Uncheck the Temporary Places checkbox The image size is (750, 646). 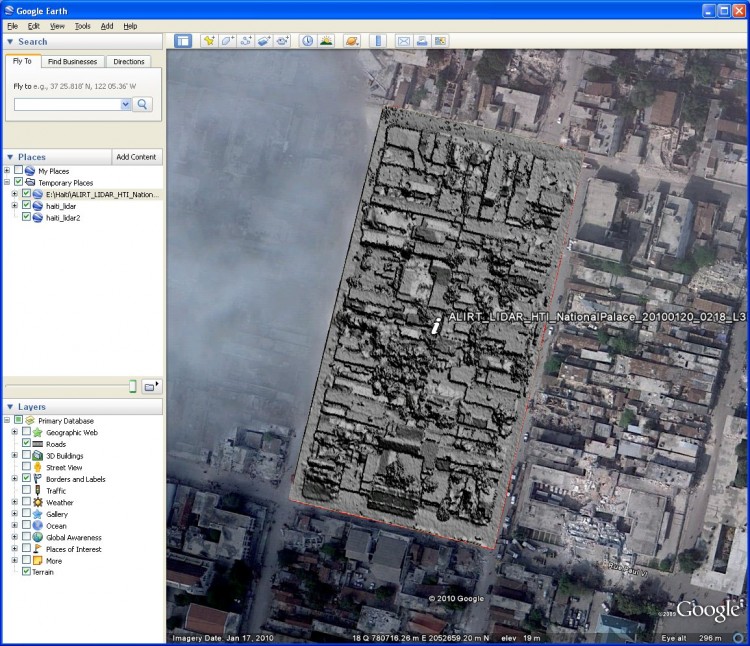coord(18,182)
